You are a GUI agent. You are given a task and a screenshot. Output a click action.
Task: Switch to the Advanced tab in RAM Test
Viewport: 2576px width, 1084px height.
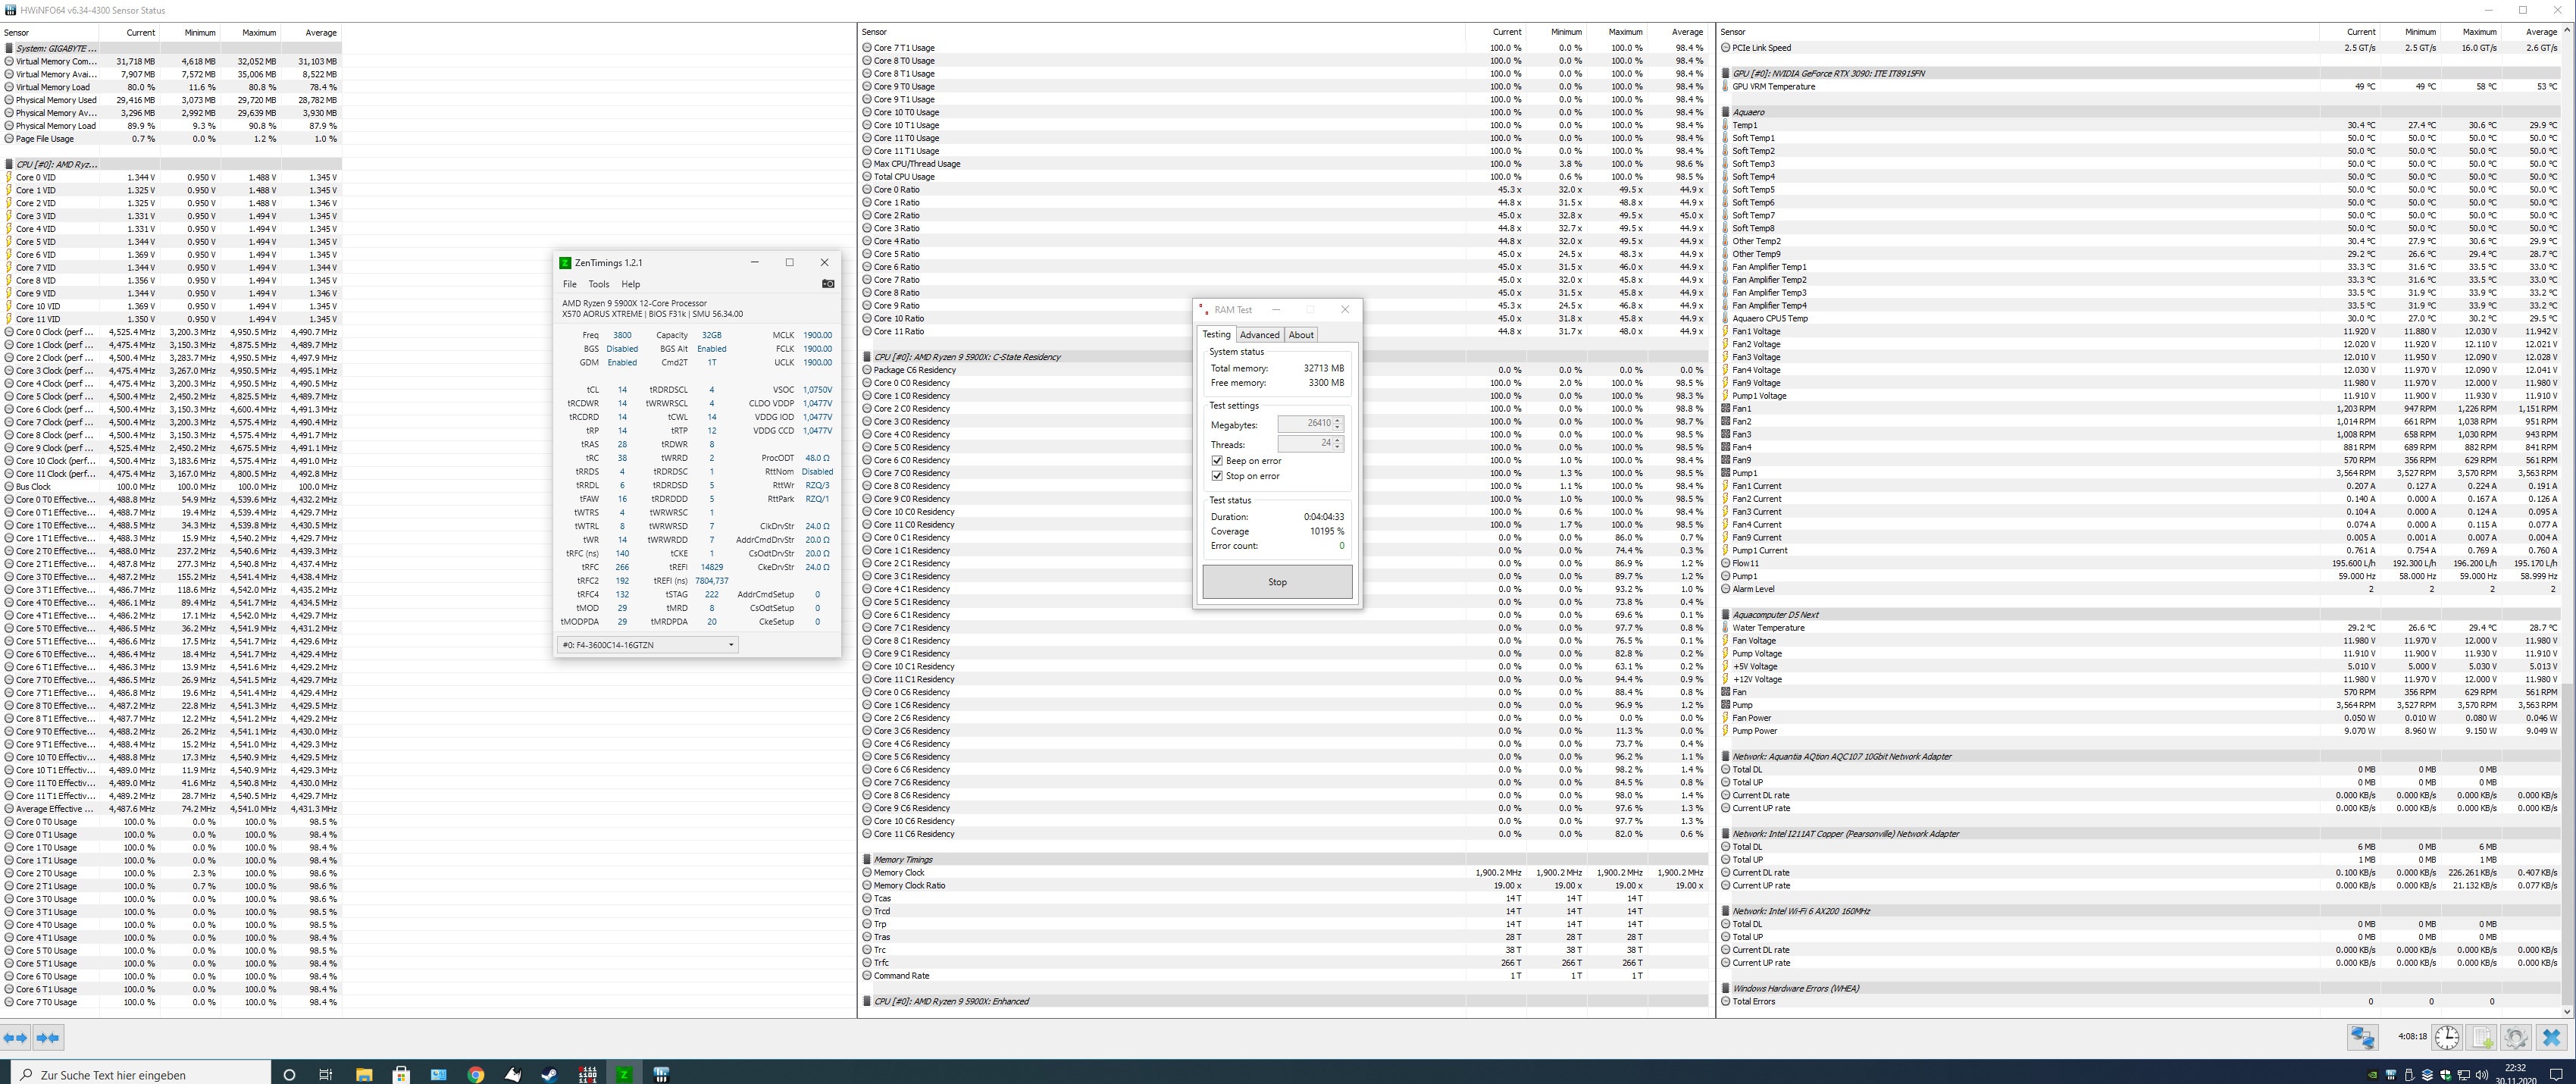click(x=1260, y=334)
